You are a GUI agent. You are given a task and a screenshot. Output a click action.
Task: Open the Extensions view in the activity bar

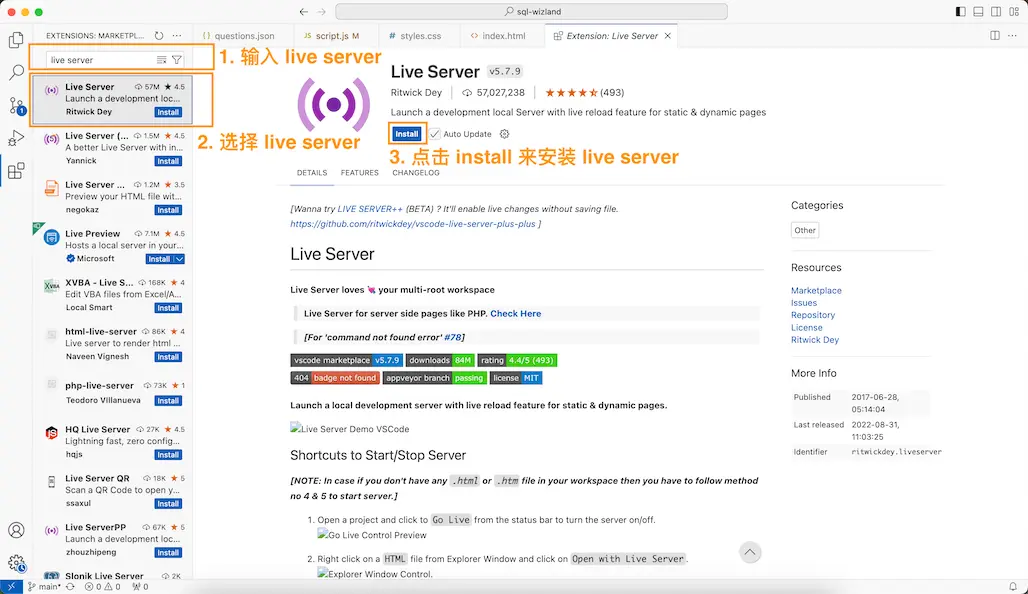15,170
